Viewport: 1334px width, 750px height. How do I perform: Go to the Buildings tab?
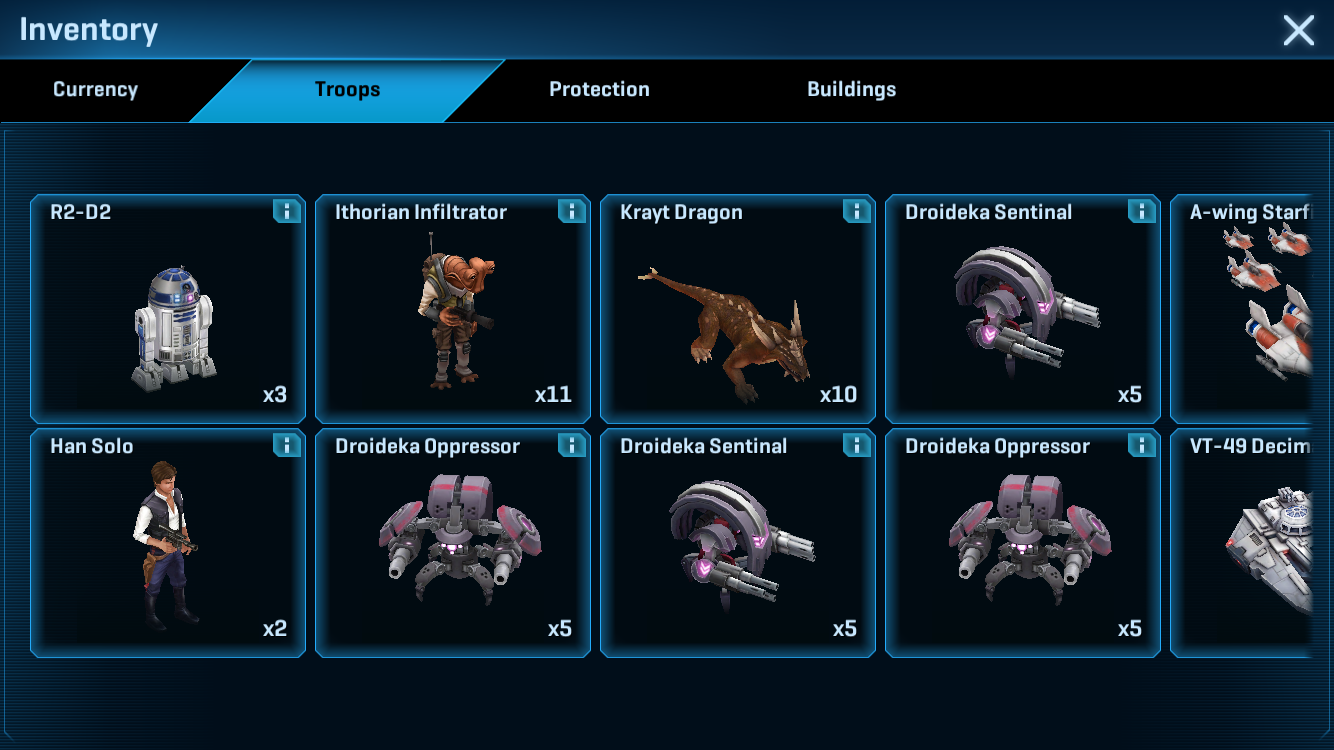(851, 90)
